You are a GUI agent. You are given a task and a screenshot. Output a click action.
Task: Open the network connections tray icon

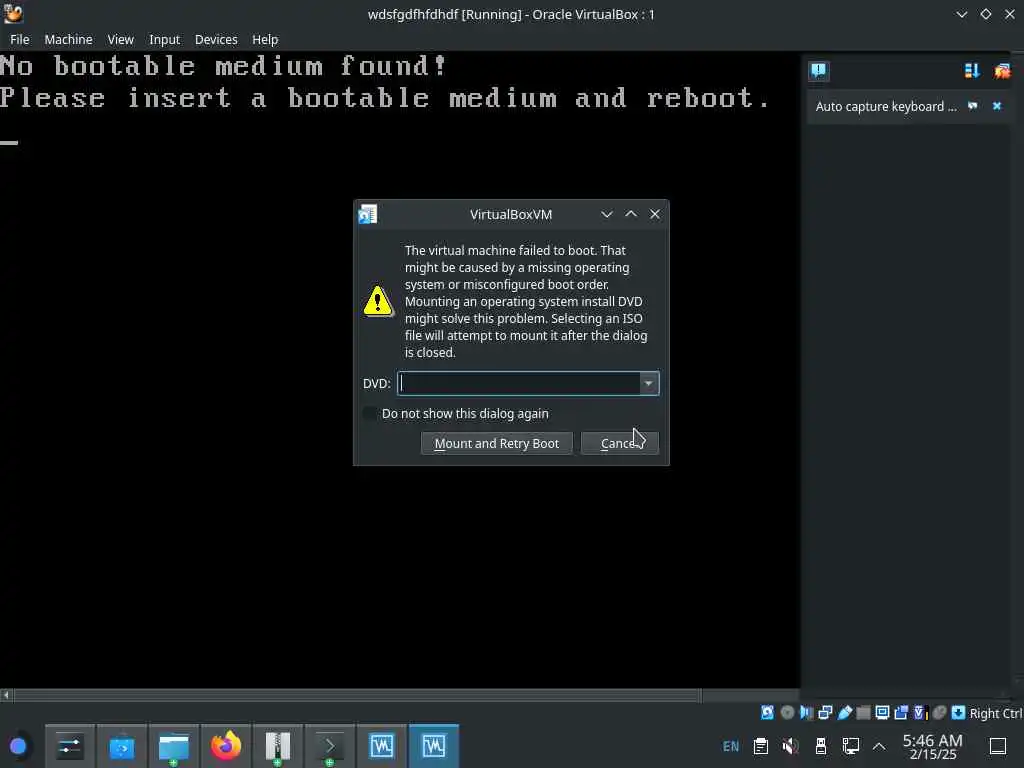coord(851,746)
